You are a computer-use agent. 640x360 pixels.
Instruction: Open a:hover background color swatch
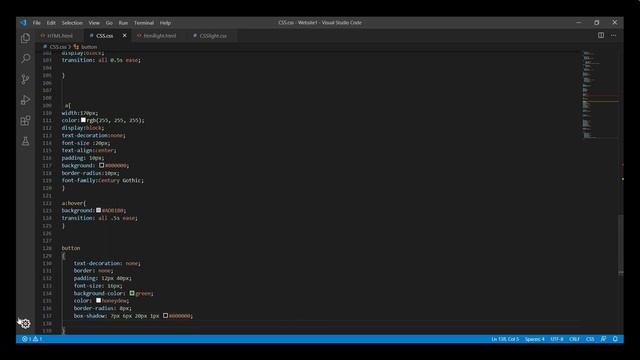[x=98, y=210]
